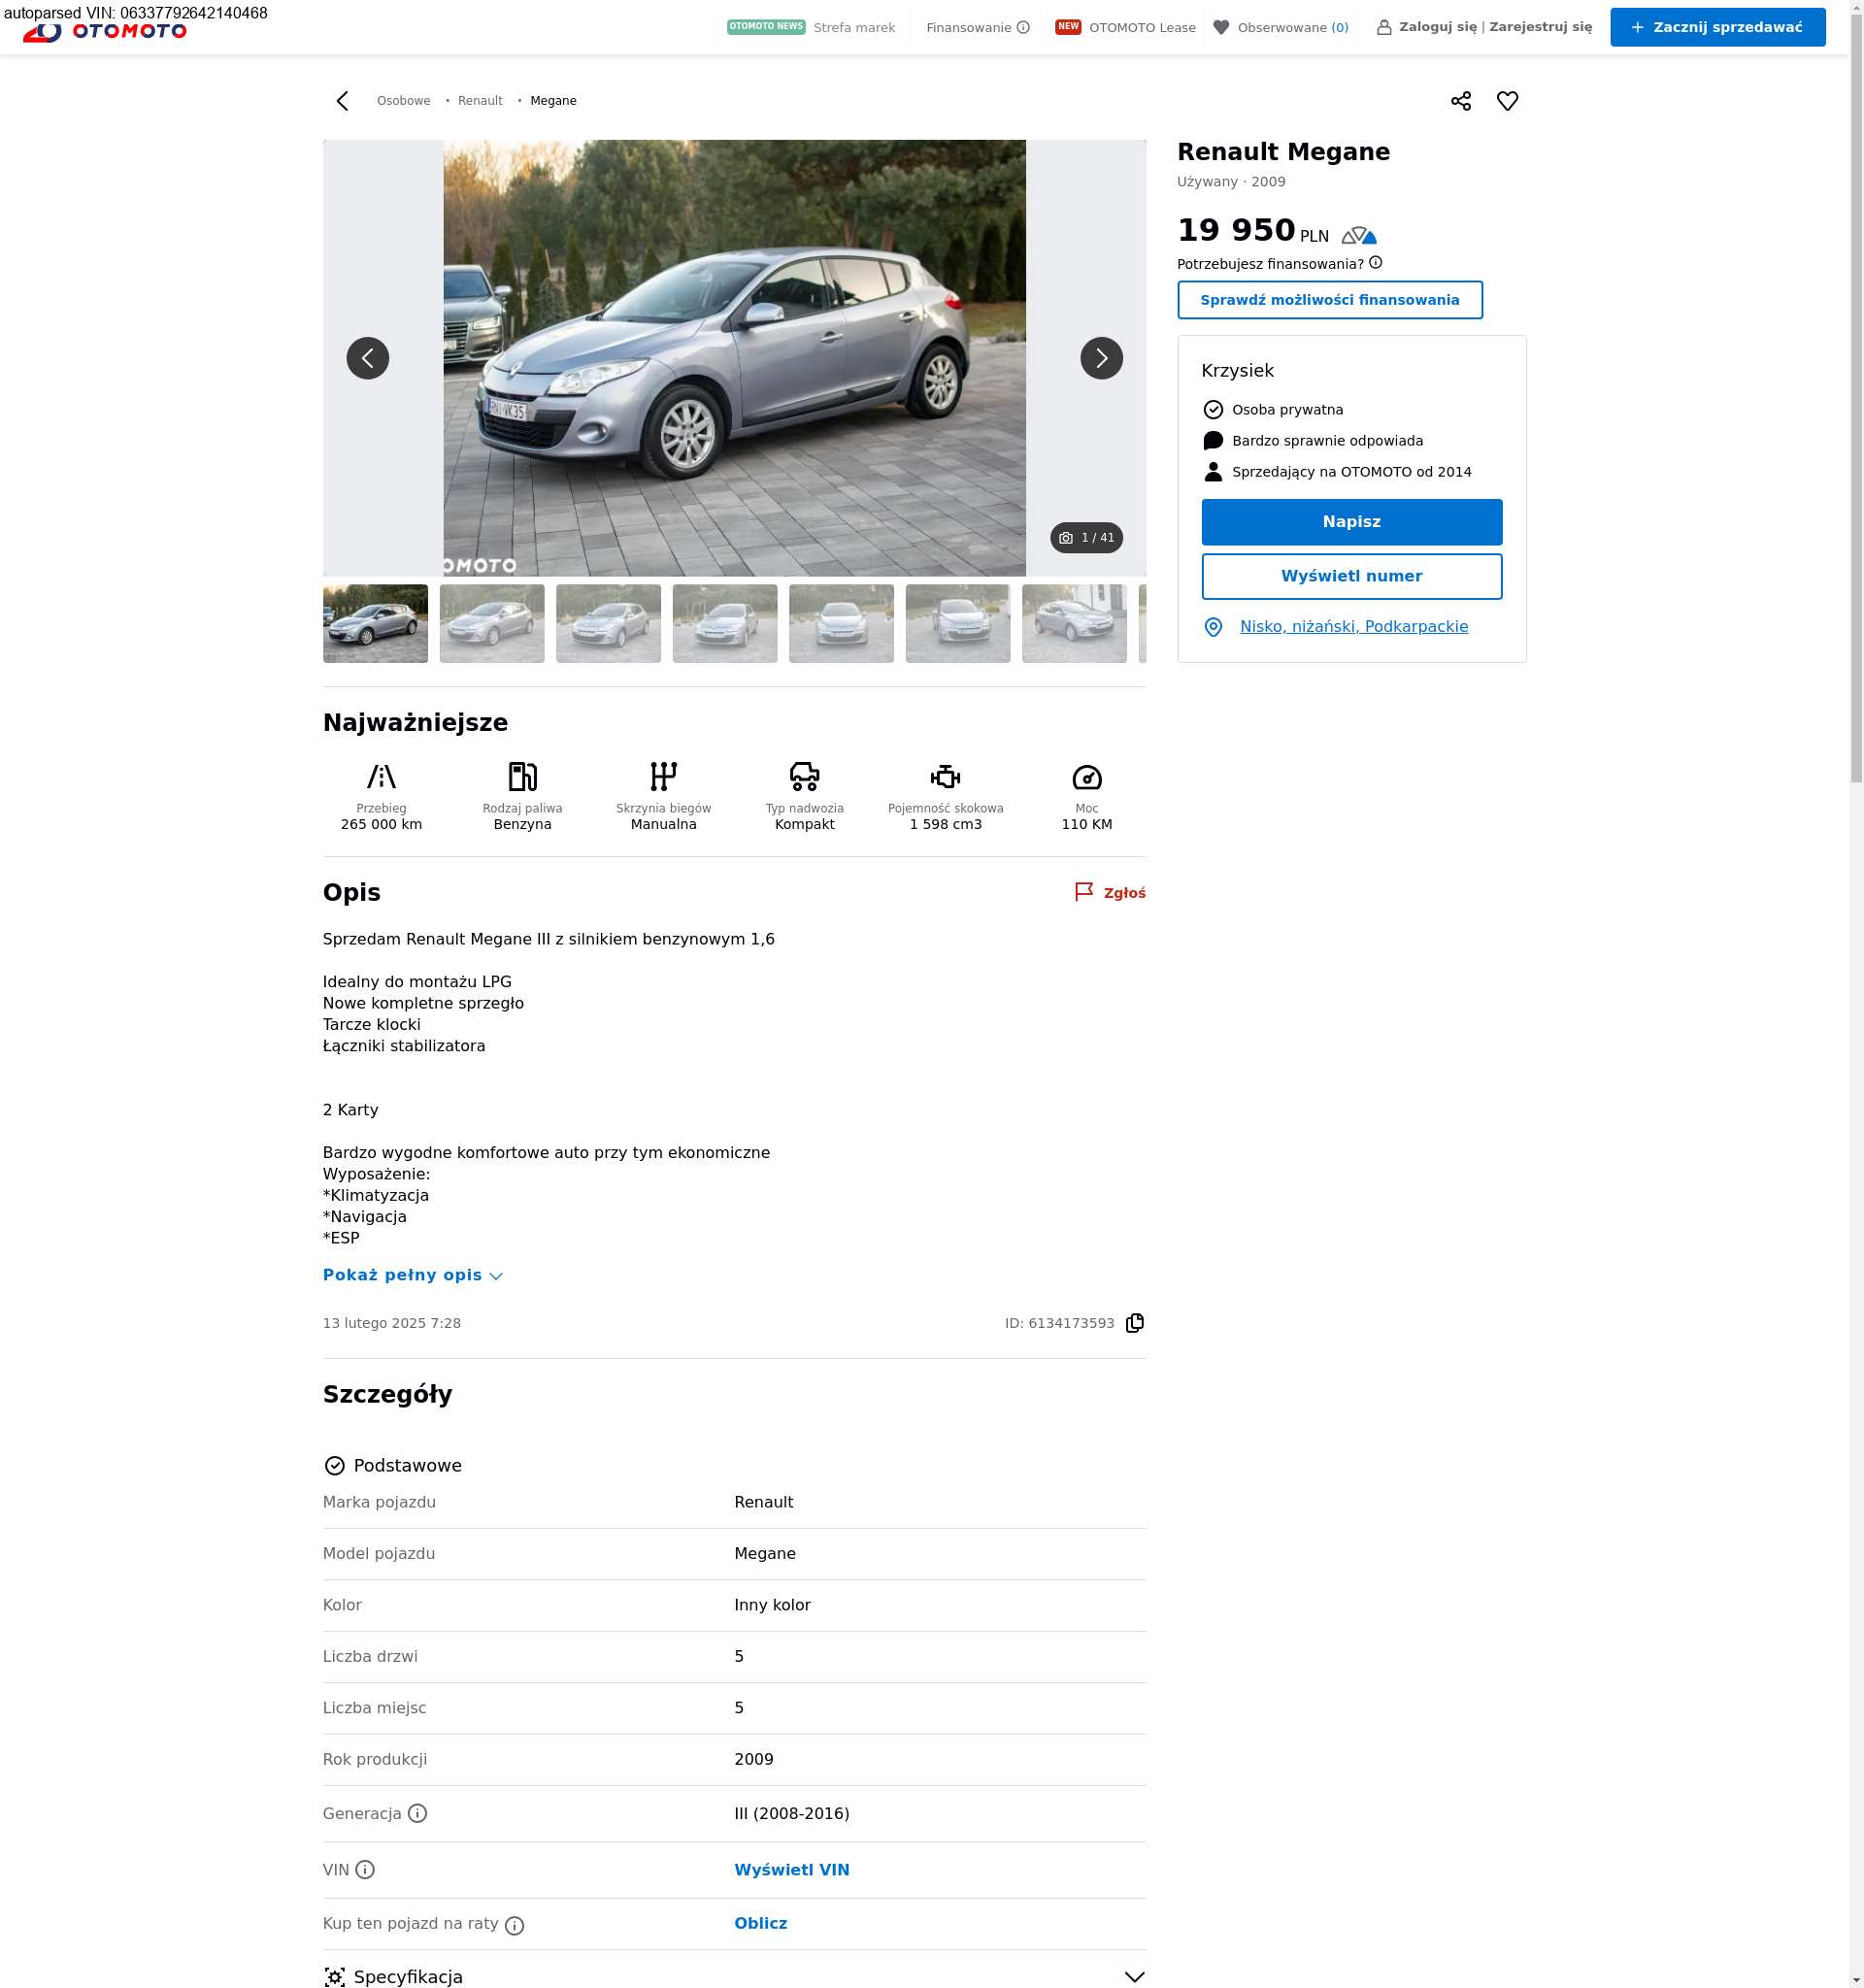Reveal VIN via Wyświetl VIN link
The image size is (1864, 1988).
791,1869
